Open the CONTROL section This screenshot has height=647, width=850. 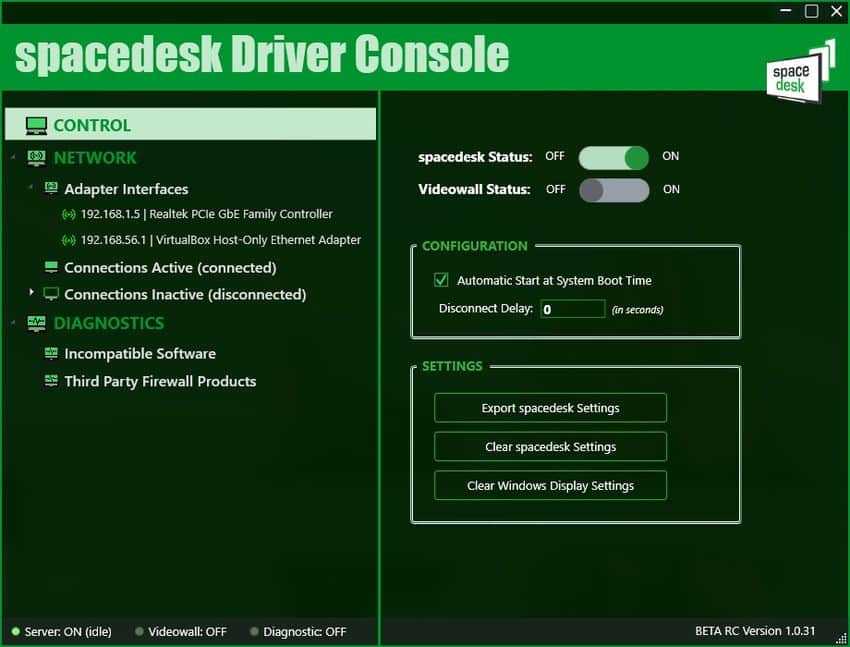click(190, 124)
